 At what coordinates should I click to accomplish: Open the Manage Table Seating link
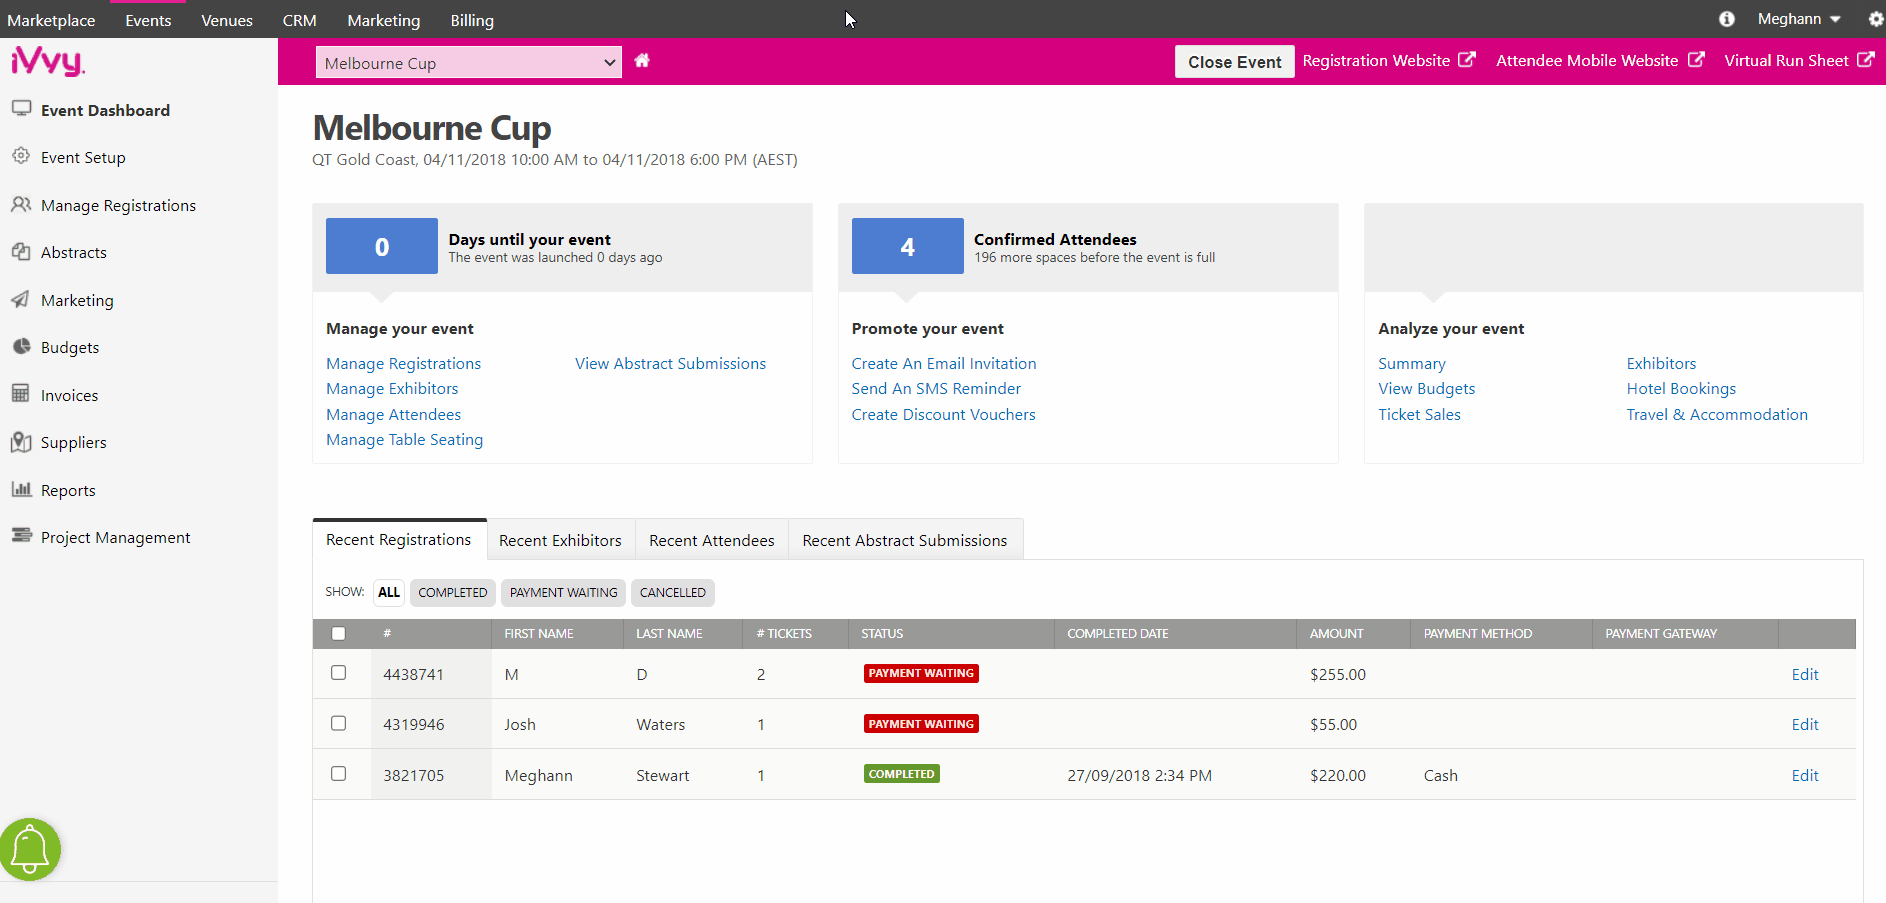(x=404, y=440)
